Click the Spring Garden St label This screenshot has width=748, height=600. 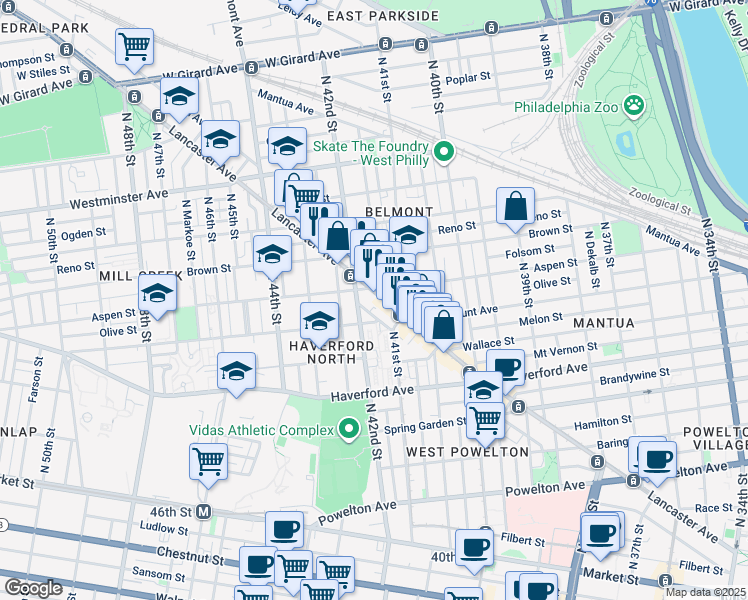pos(425,425)
